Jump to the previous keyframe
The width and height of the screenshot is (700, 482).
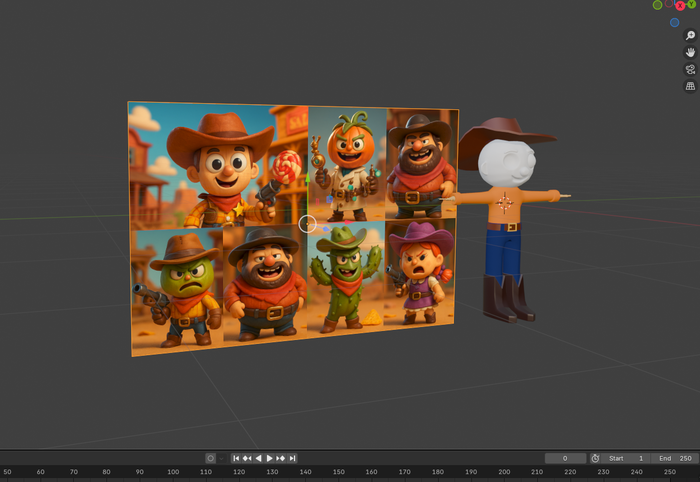(247, 458)
